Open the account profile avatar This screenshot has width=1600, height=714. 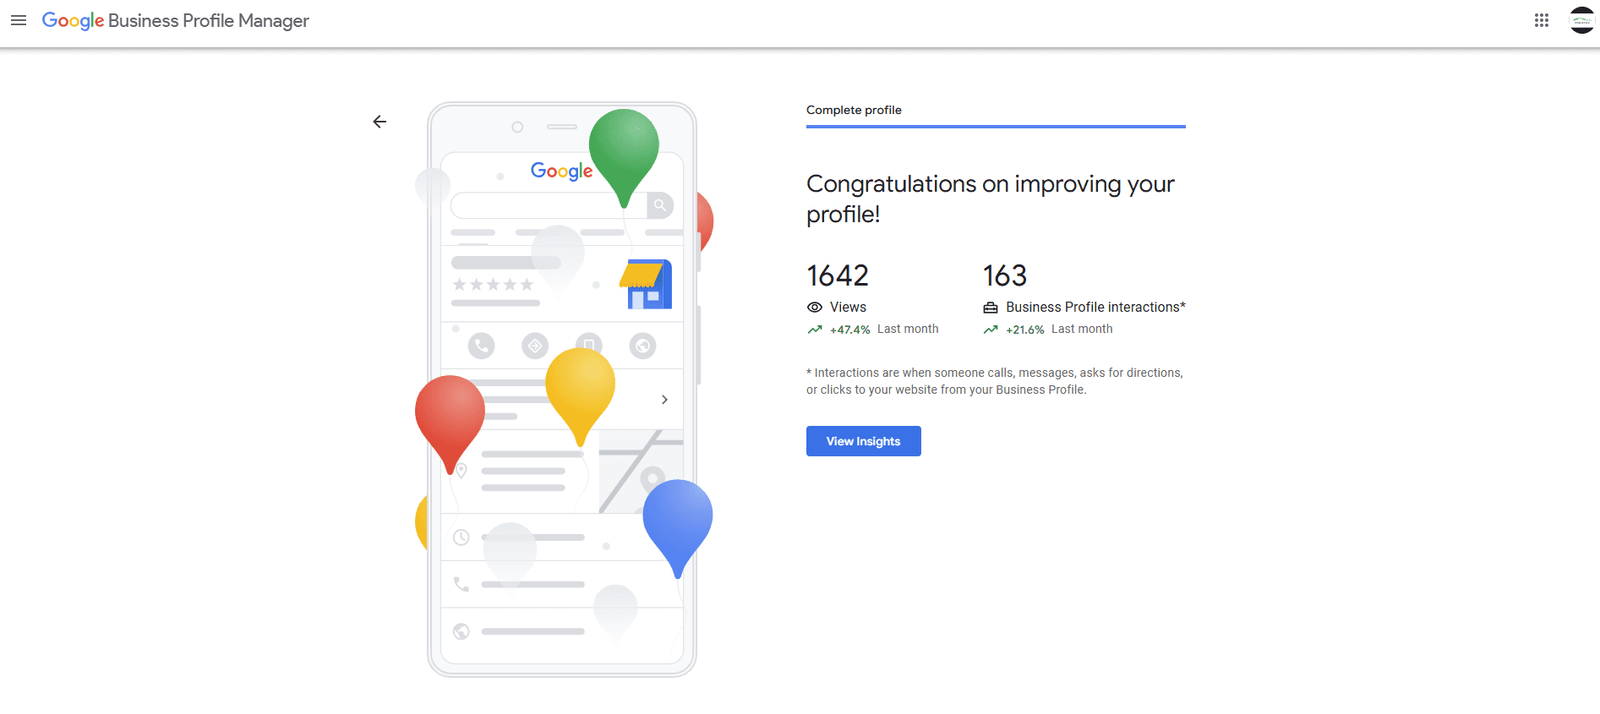tap(1581, 20)
